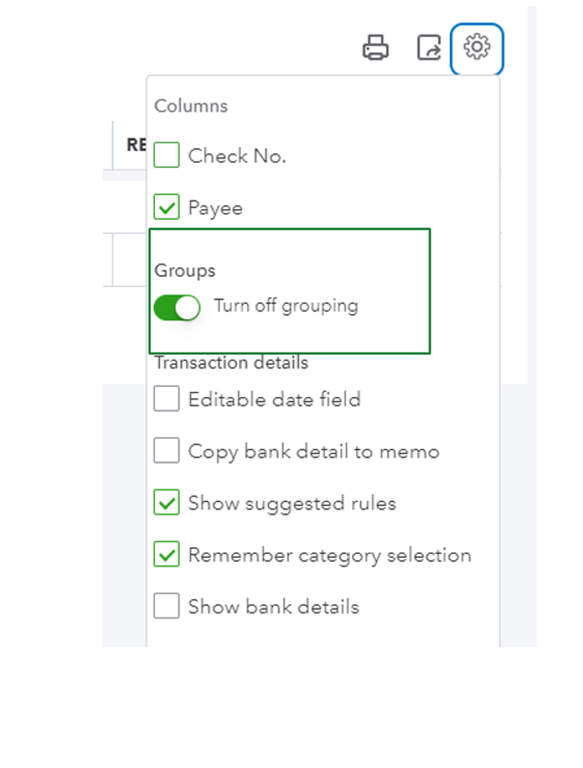Click the print icon

pyautogui.click(x=375, y=47)
